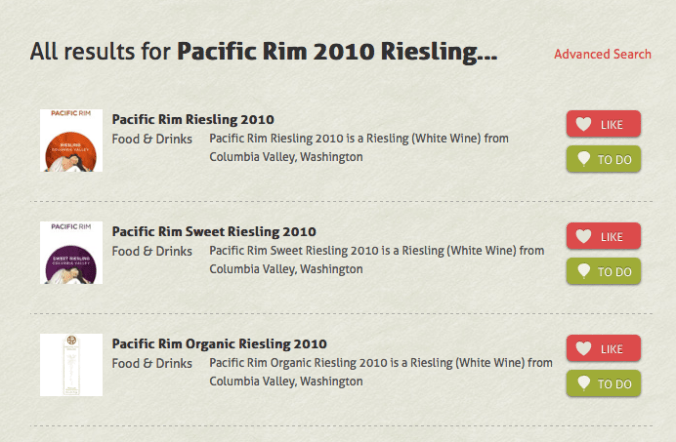Click the pin icon for Organic Riesling

pyautogui.click(x=584, y=383)
